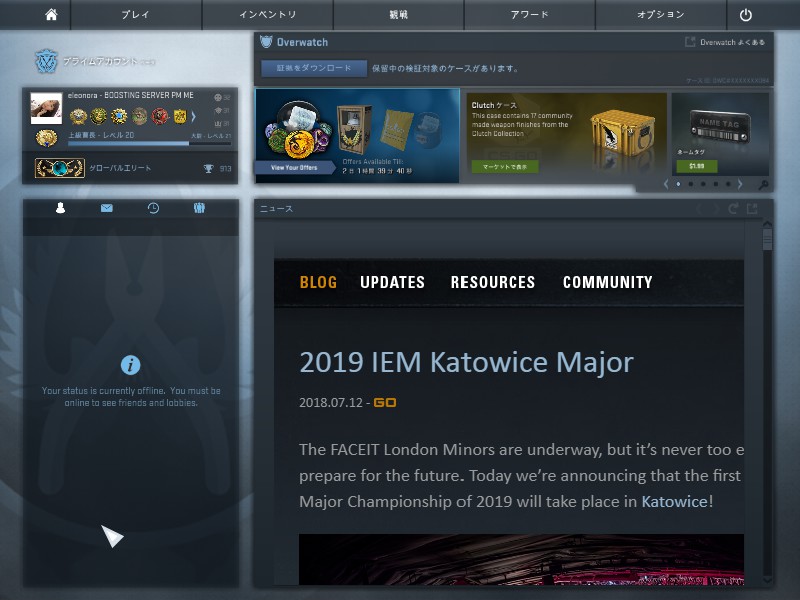Click the offline status info icon

pyautogui.click(x=131, y=365)
